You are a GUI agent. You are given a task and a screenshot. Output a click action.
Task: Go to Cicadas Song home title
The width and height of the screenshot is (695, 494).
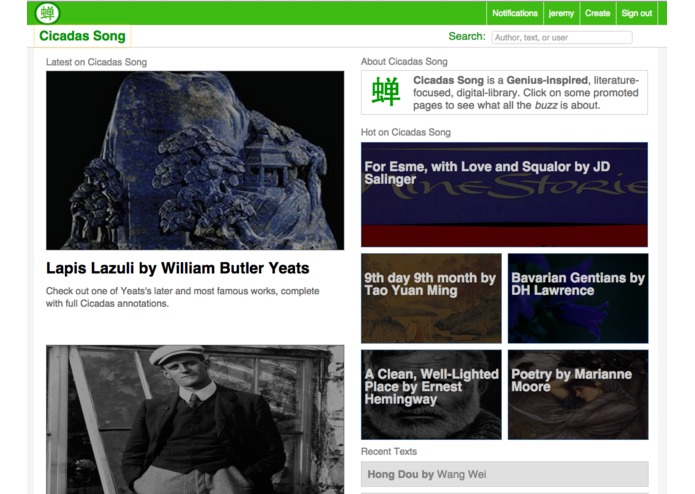tap(82, 36)
